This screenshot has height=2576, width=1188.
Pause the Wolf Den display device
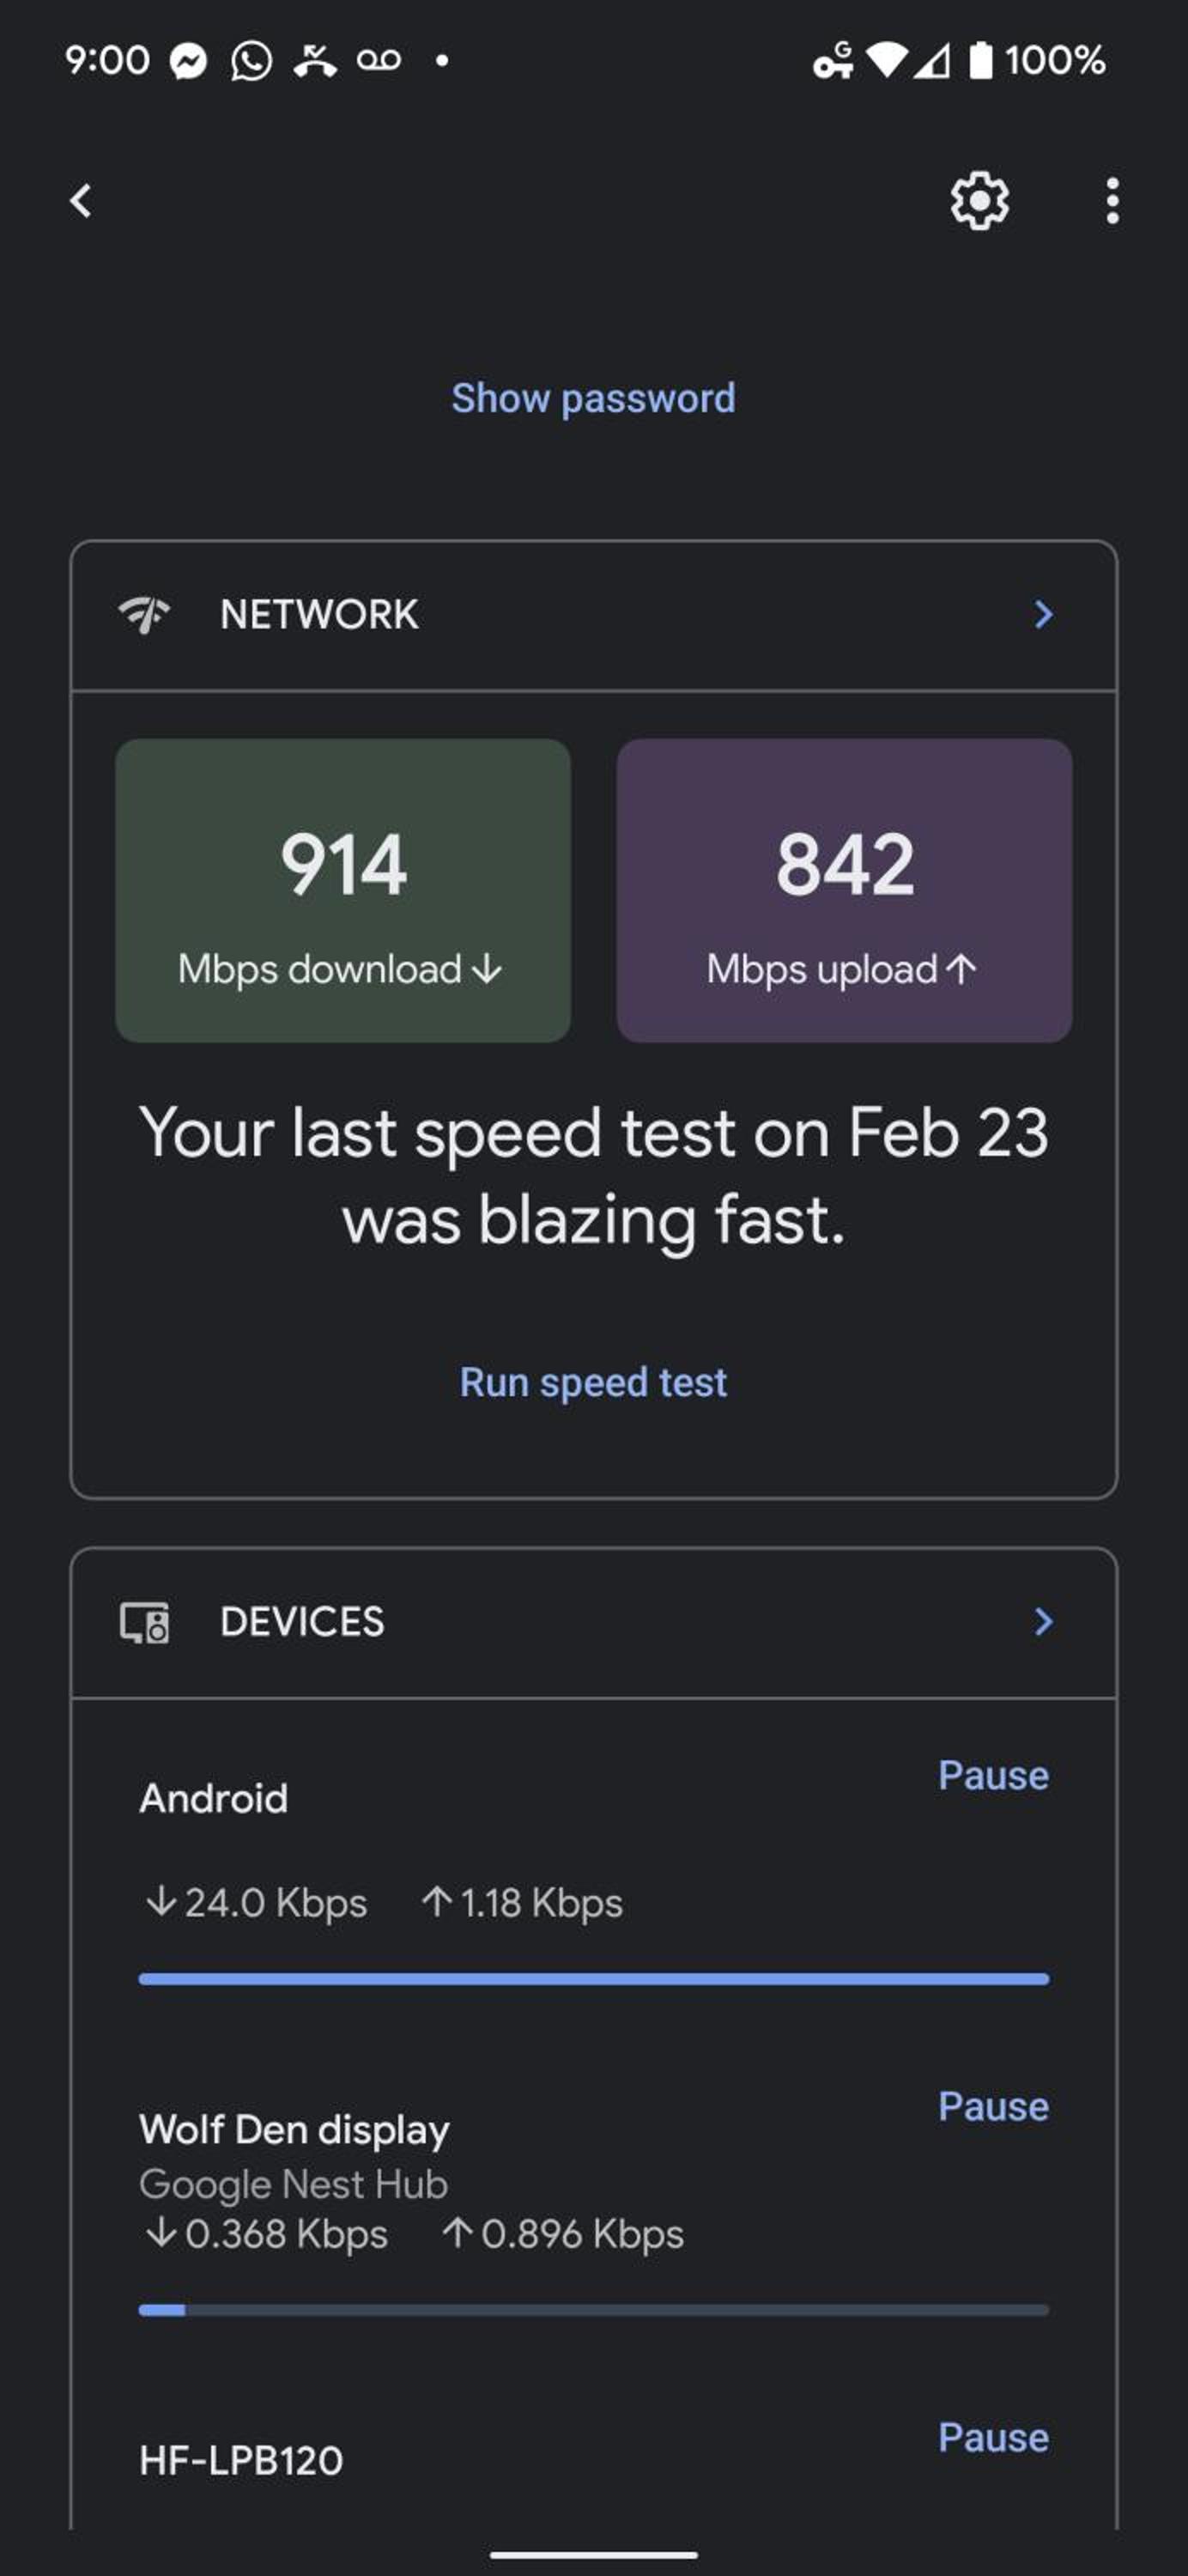click(993, 2106)
